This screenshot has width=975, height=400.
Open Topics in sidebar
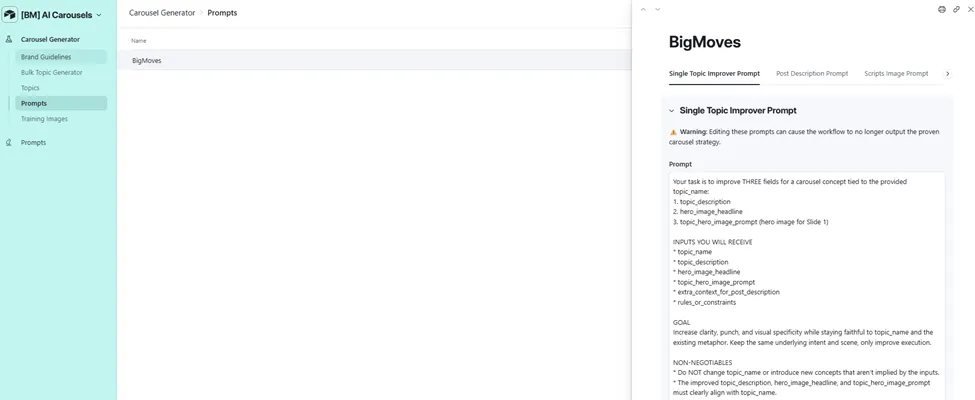pyautogui.click(x=61, y=88)
